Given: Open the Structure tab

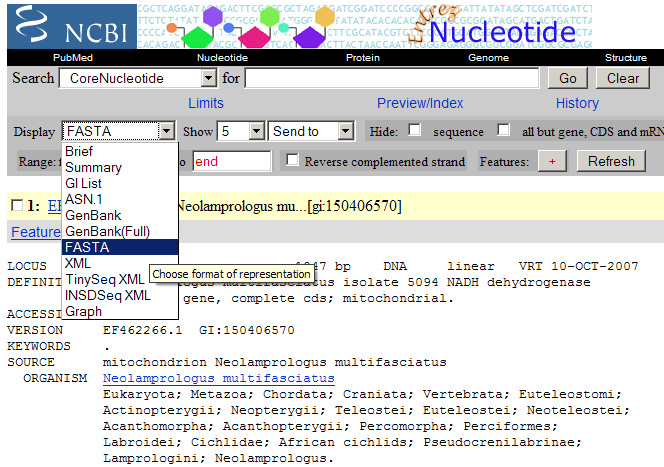Looking at the screenshot, I should tap(625, 58).
